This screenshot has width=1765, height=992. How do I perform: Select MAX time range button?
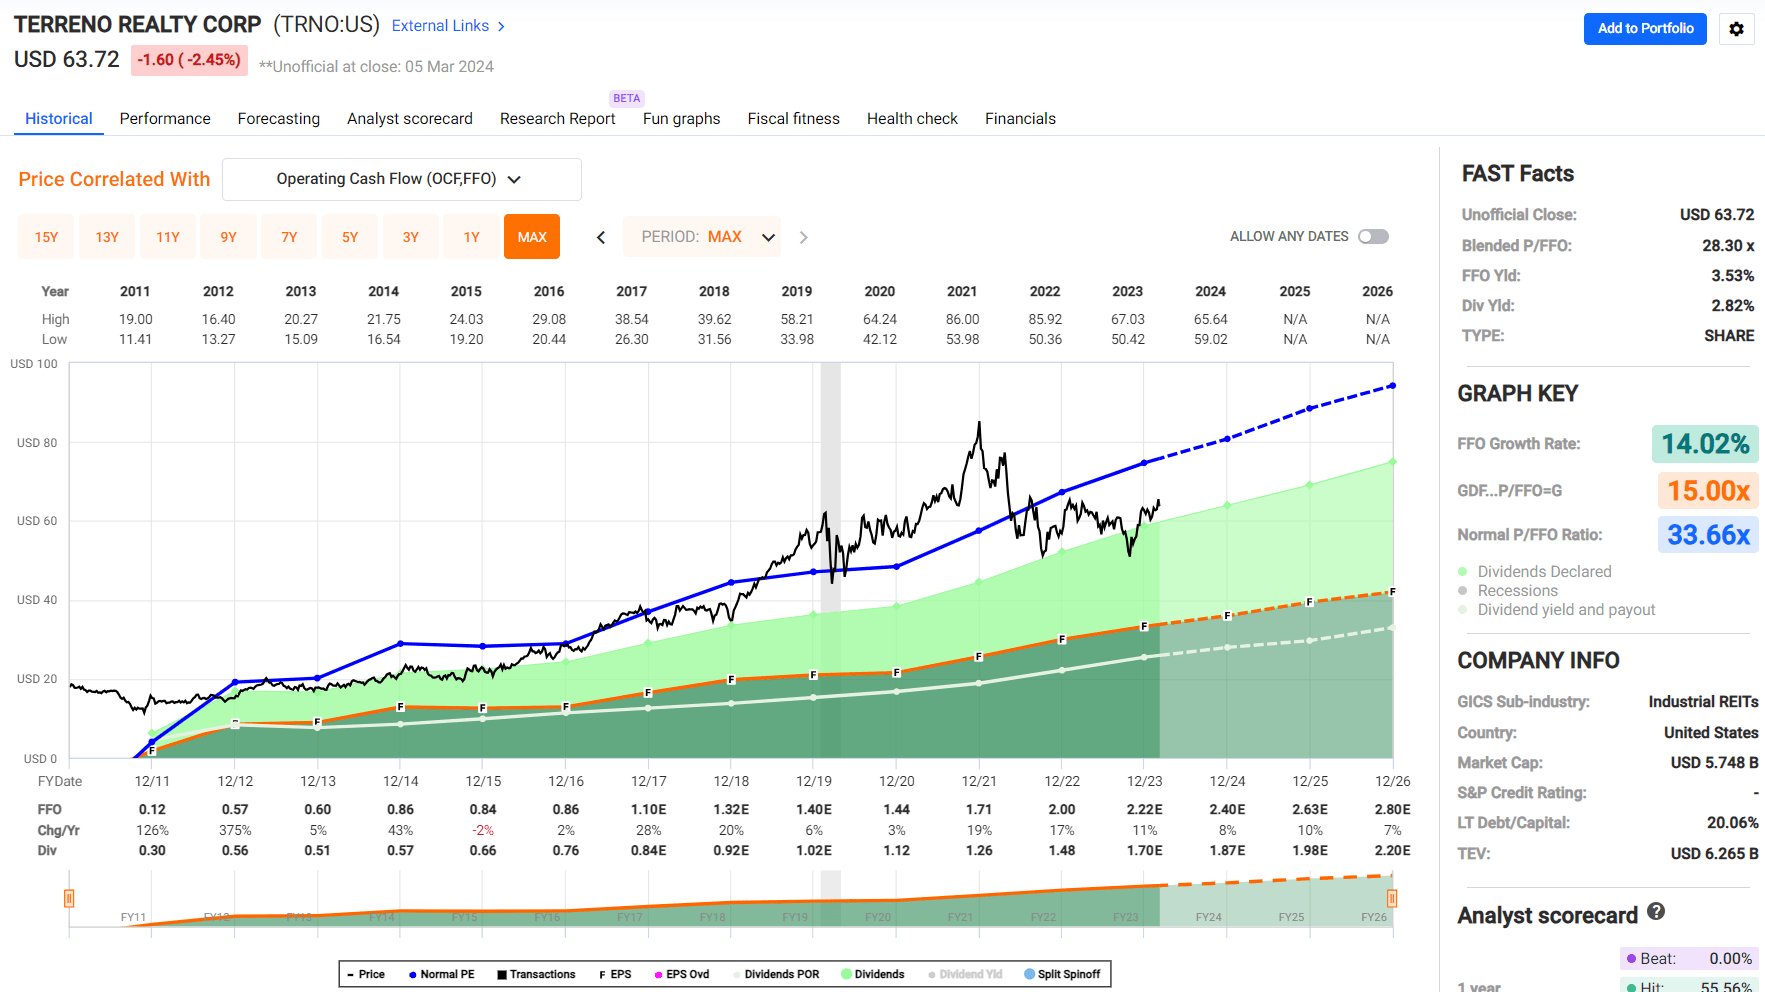point(532,237)
